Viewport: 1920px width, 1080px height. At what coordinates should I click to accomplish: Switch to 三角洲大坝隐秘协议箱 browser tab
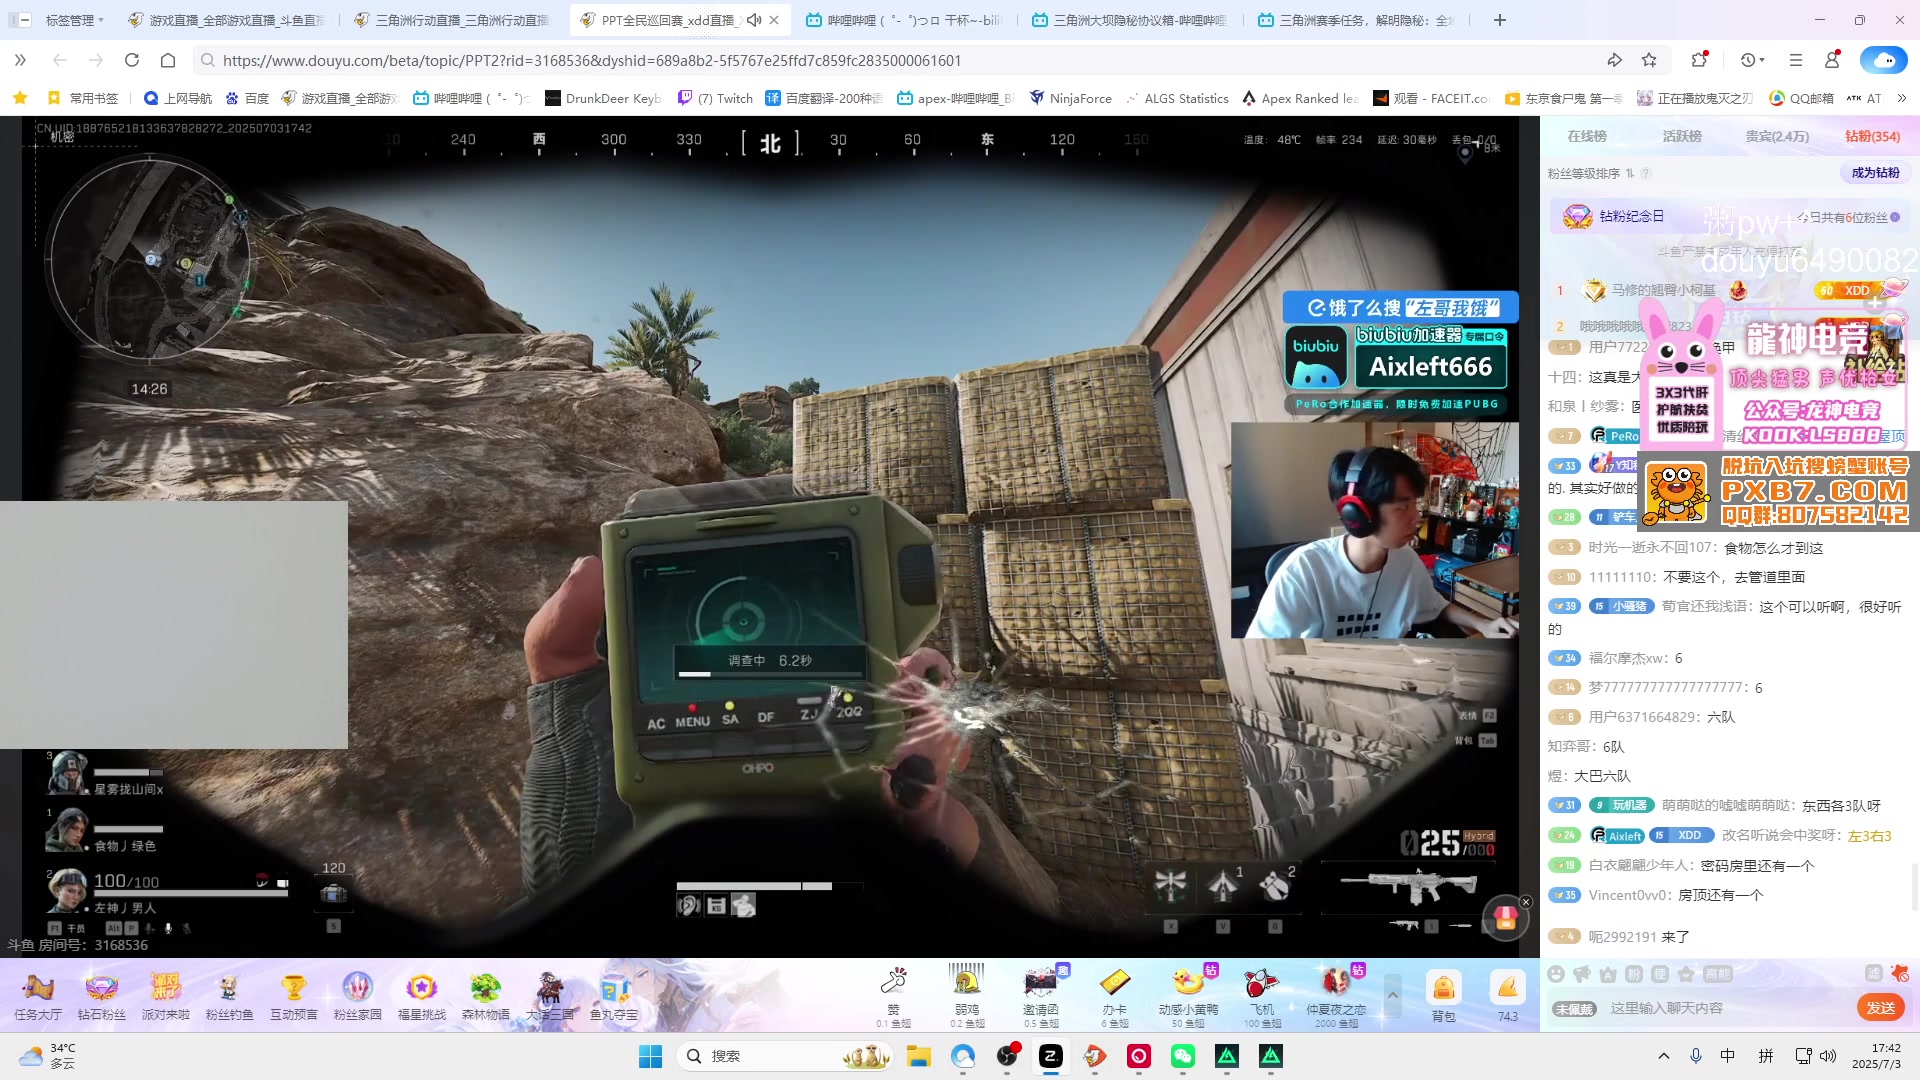click(1130, 20)
